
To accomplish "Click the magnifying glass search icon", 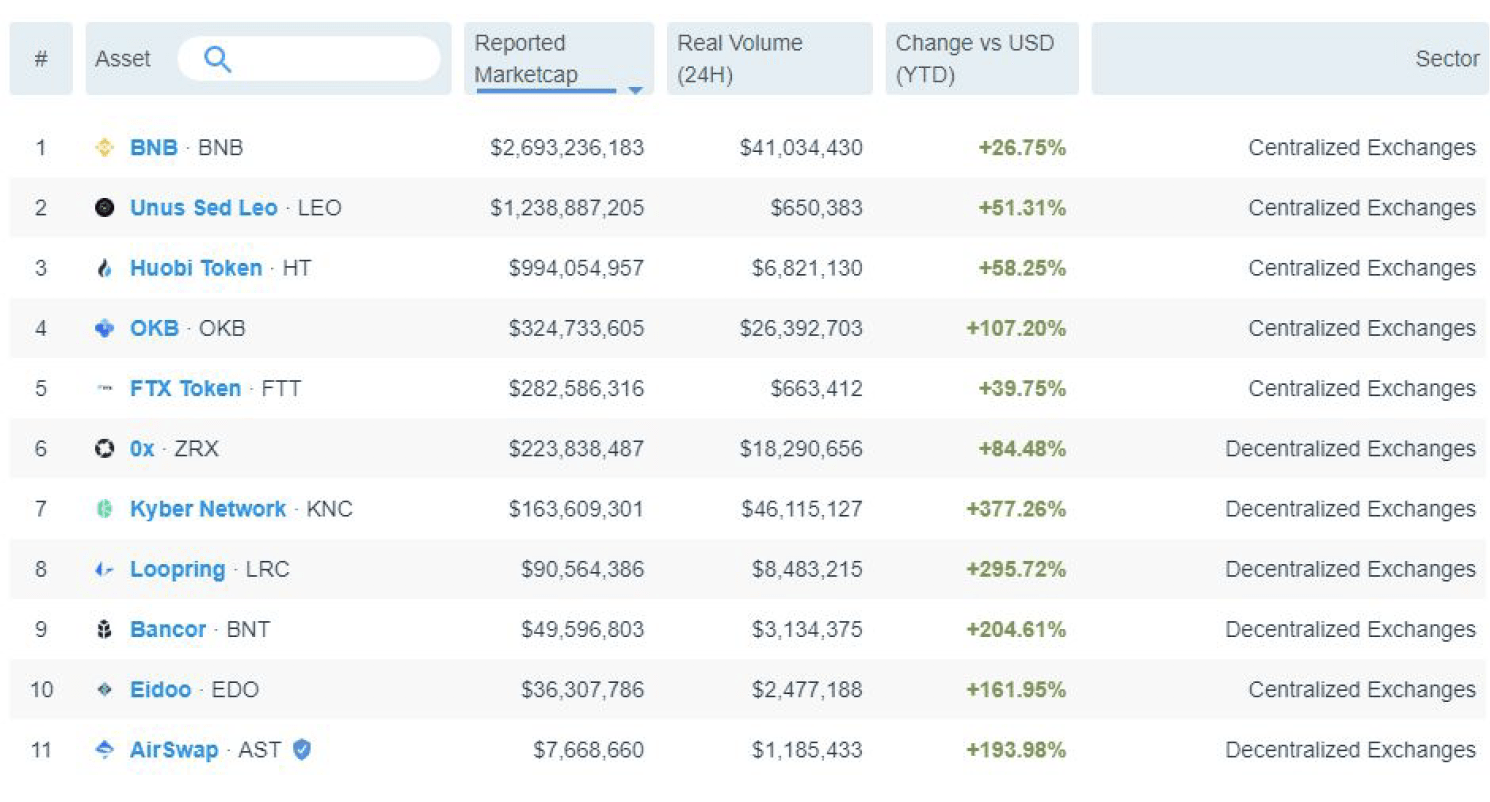I will point(217,60).
